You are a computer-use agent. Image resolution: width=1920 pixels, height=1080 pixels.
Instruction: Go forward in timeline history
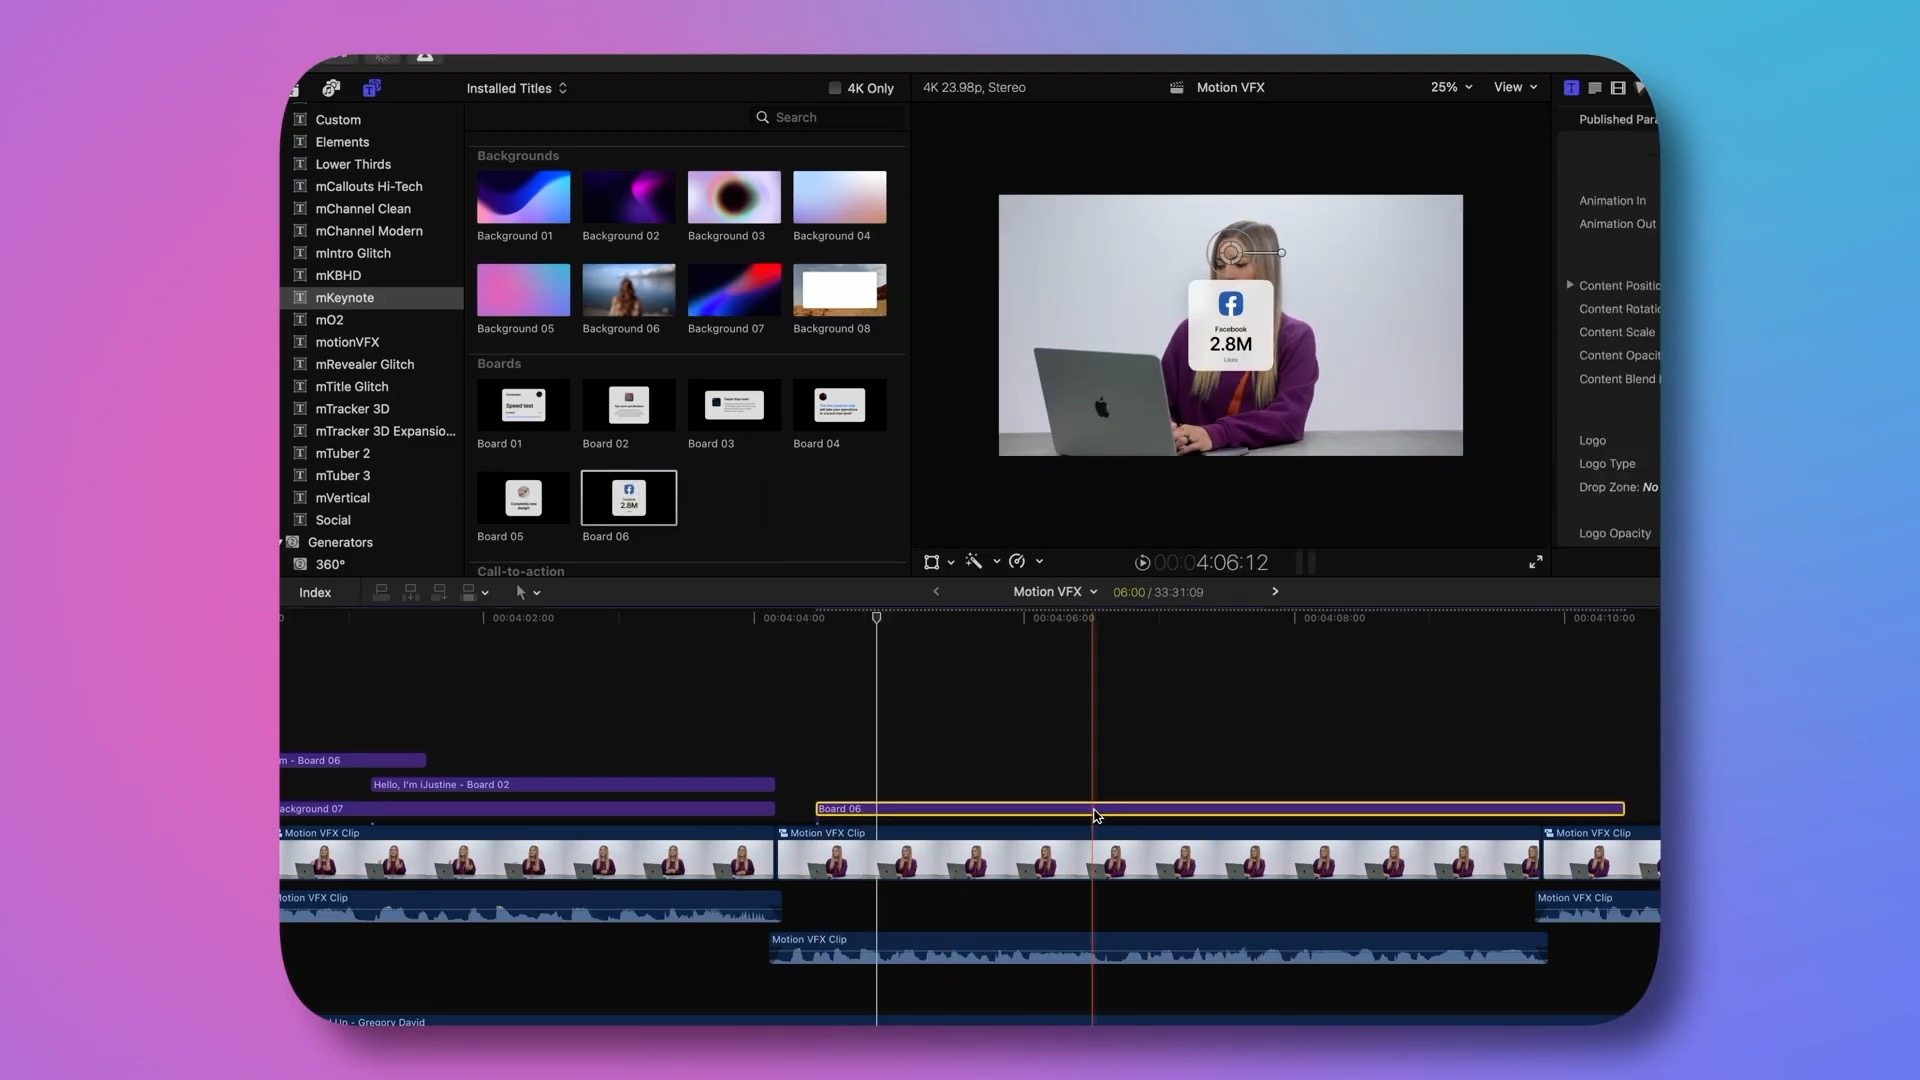click(x=1275, y=591)
